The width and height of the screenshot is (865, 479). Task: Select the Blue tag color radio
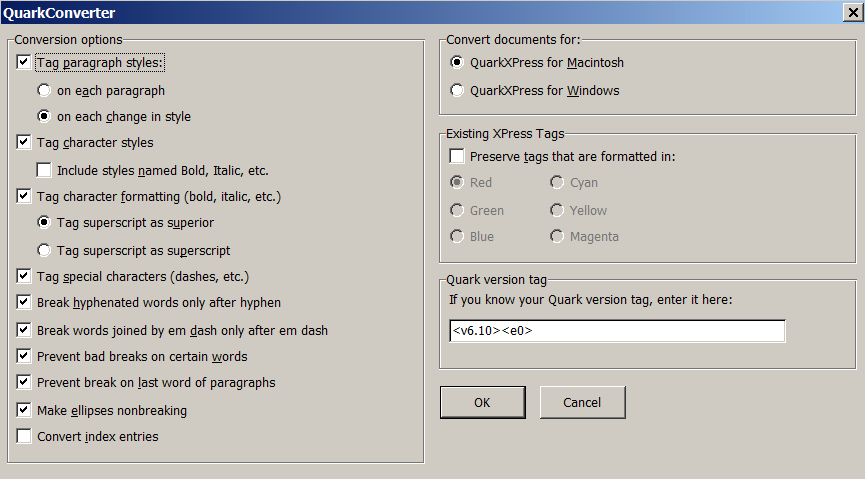point(457,236)
